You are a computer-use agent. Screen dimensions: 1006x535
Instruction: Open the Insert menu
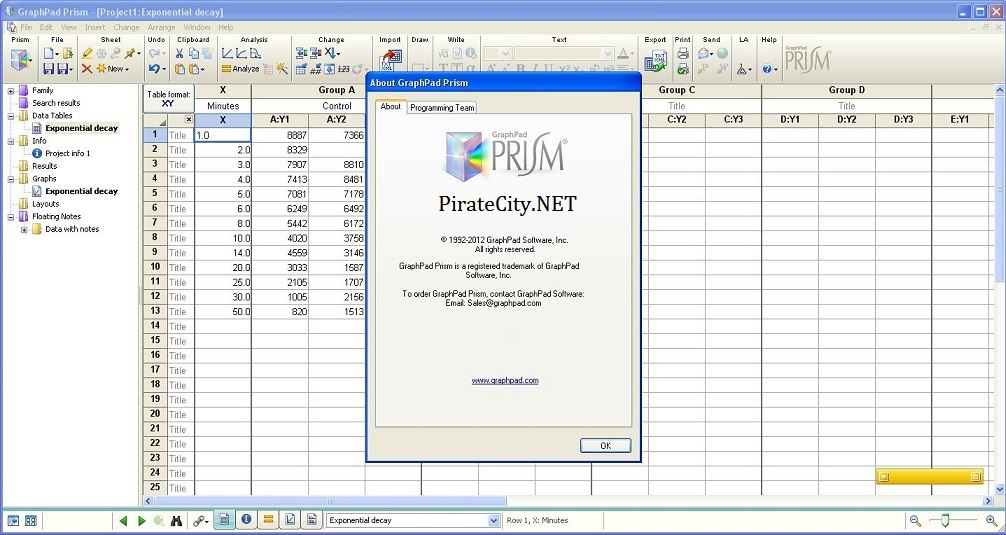pos(95,28)
